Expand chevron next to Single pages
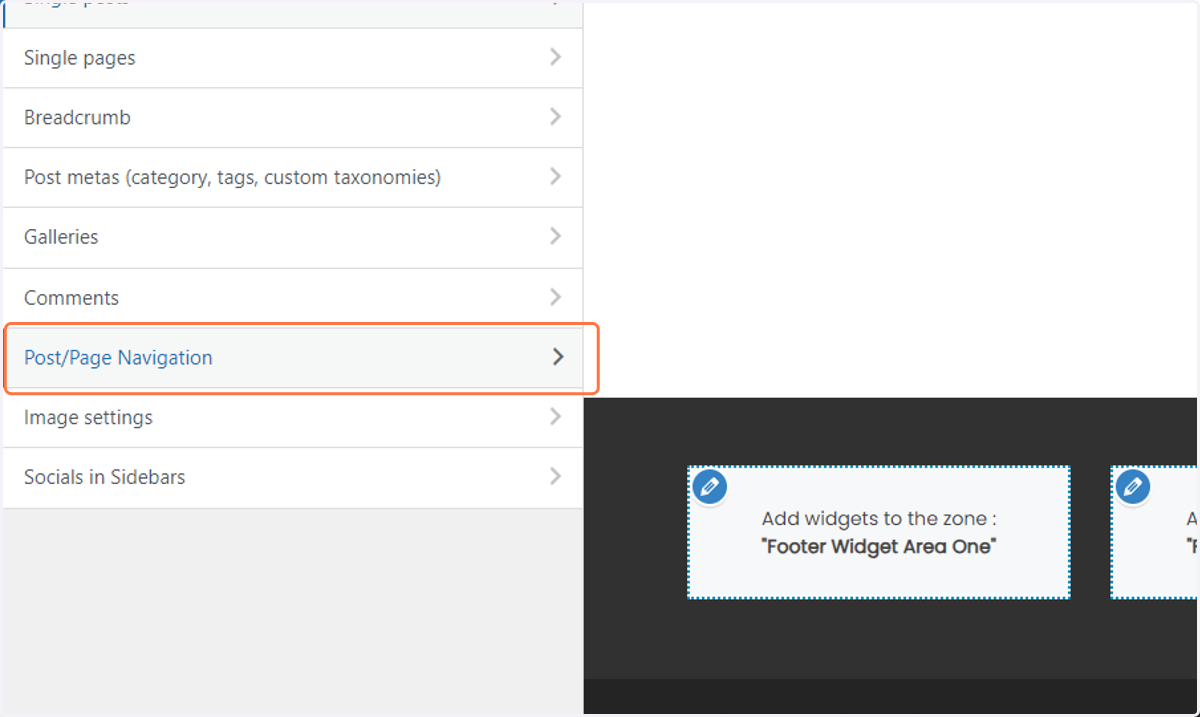This screenshot has height=717, width=1200. pos(556,57)
